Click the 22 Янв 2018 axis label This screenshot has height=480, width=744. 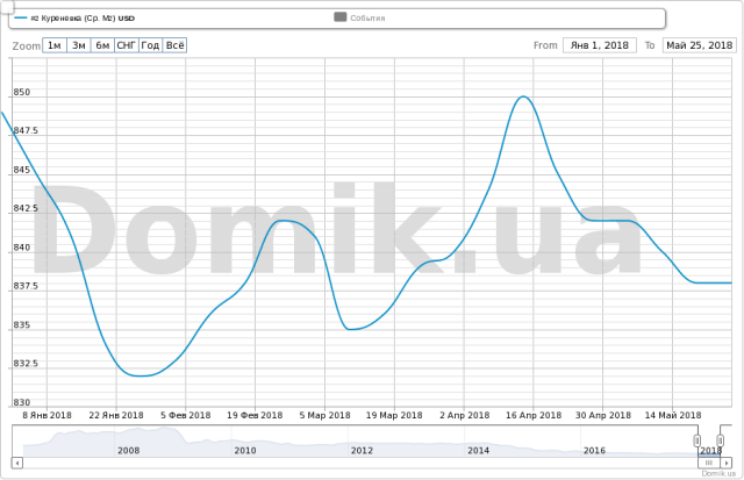pos(116,415)
